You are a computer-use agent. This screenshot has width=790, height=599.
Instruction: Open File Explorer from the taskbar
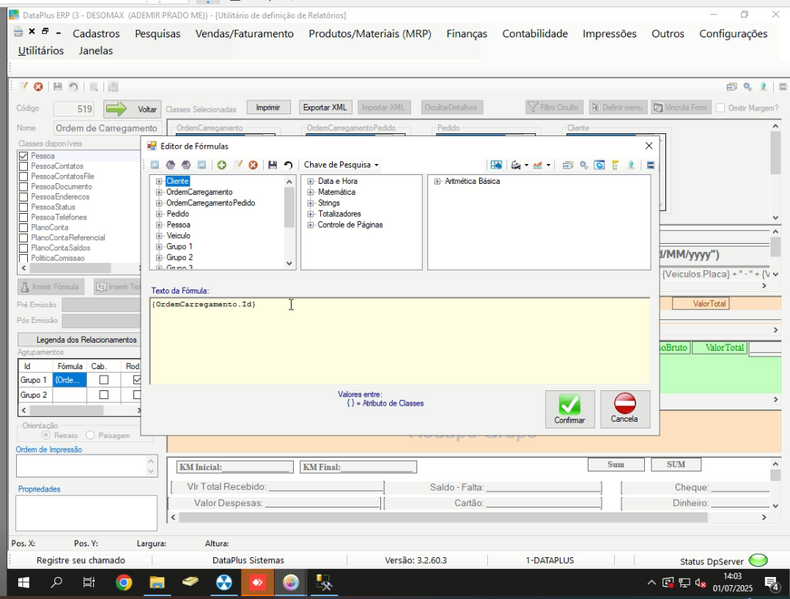(157, 583)
